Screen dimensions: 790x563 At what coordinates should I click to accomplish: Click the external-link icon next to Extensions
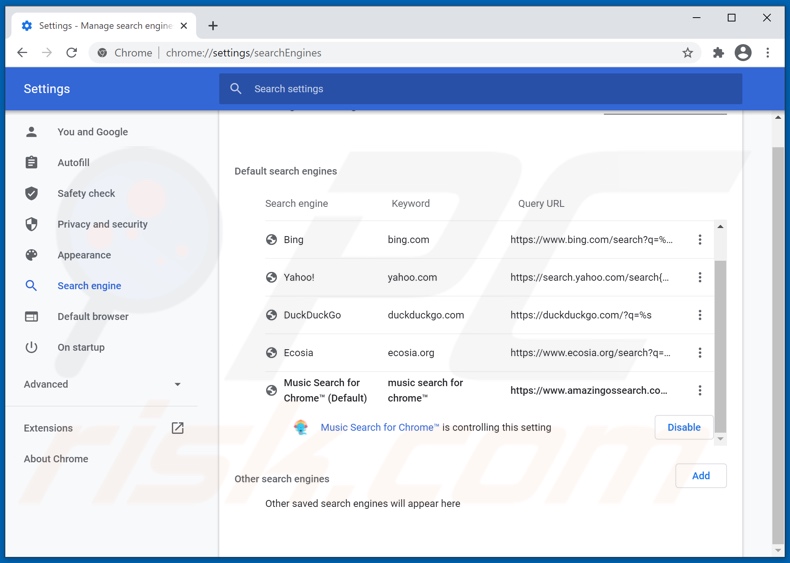177,428
